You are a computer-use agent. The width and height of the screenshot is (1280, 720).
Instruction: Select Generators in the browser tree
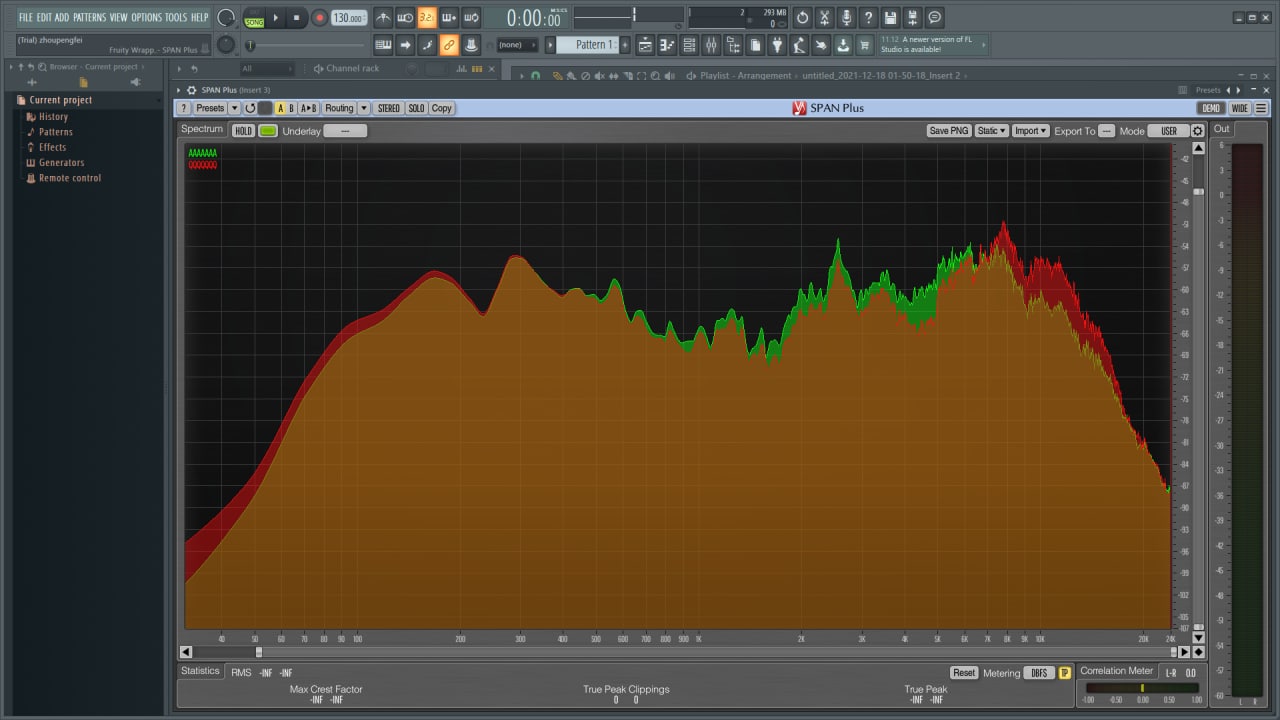61,163
